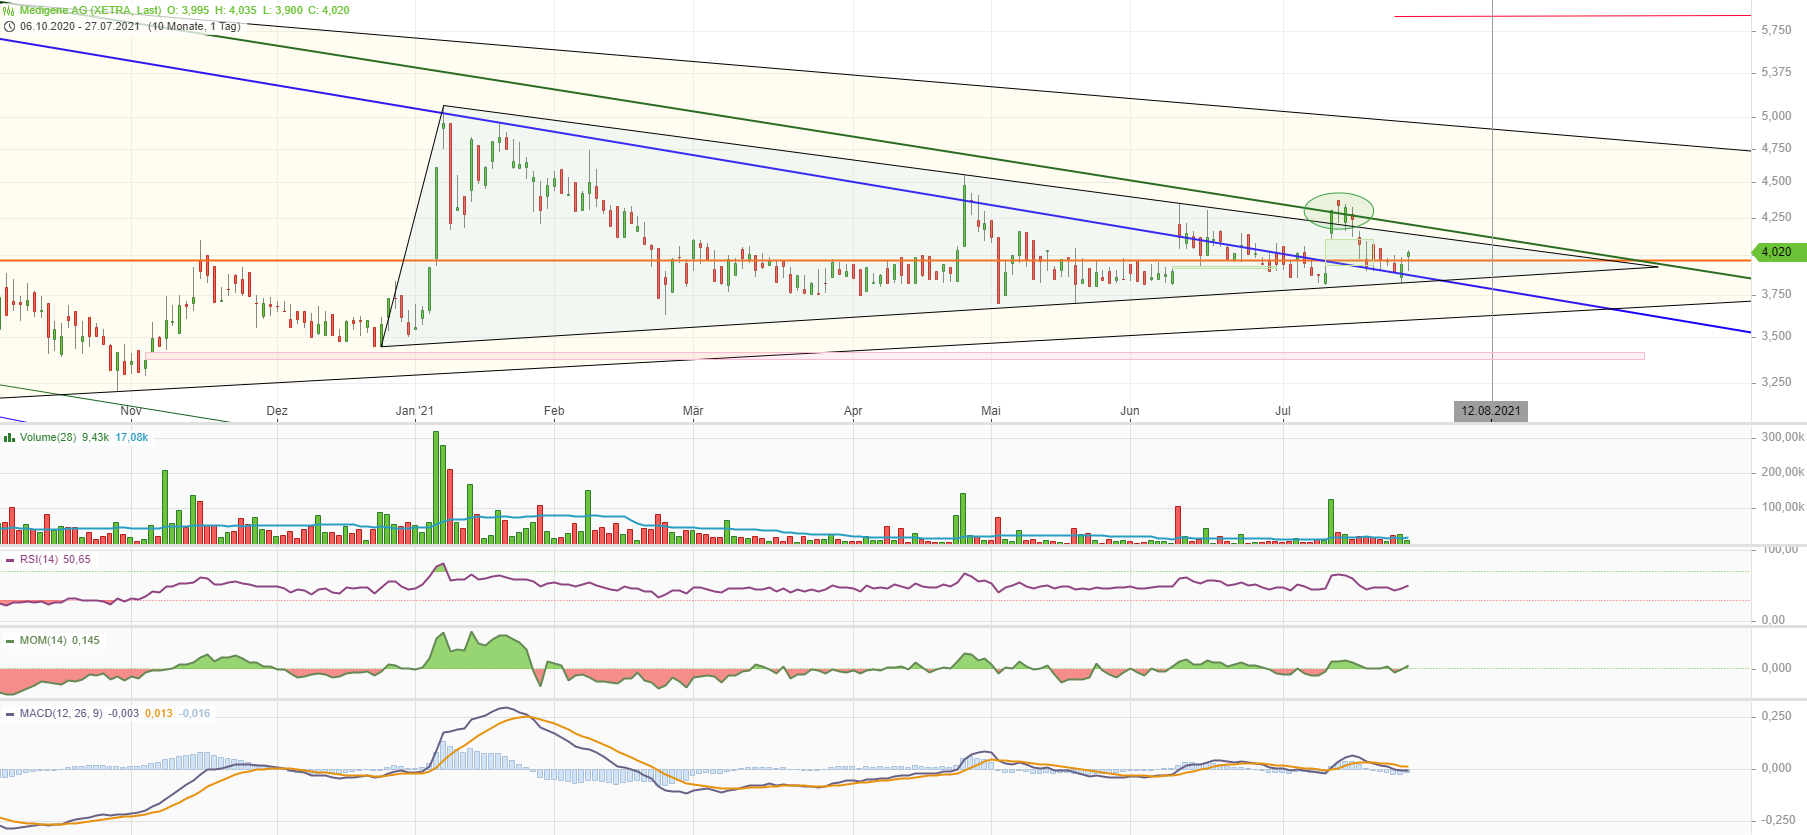Open the MOM(14) indicator label
The height and width of the screenshot is (835, 1807).
click(43, 641)
